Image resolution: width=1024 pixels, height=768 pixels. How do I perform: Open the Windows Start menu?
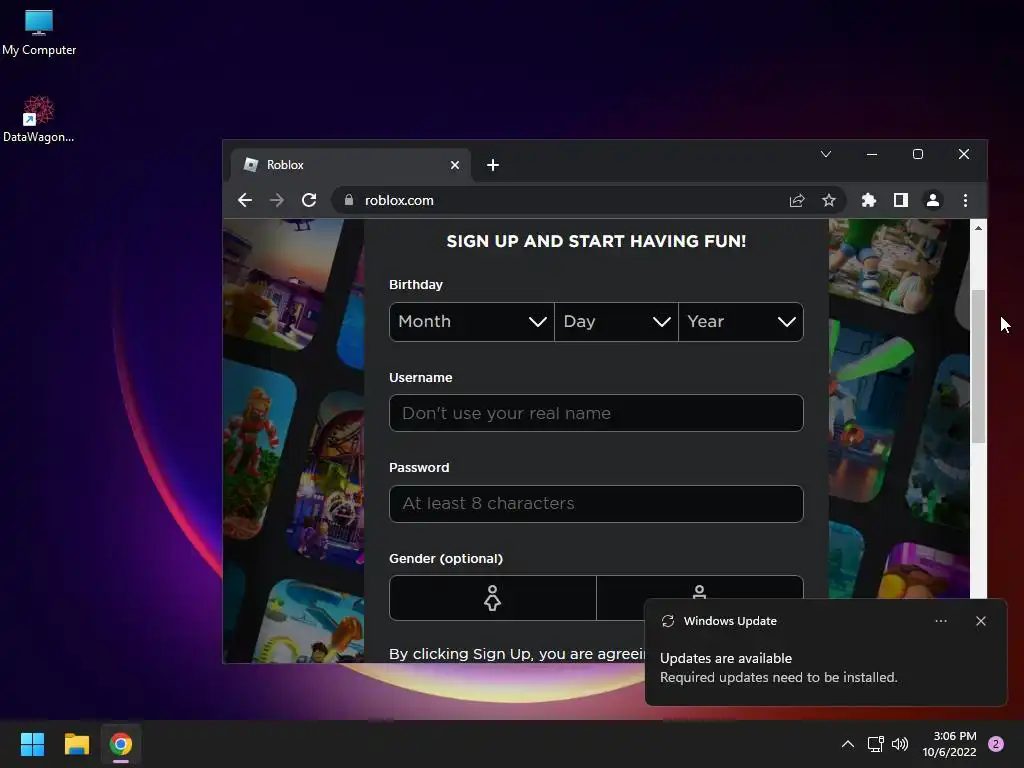(x=33, y=744)
